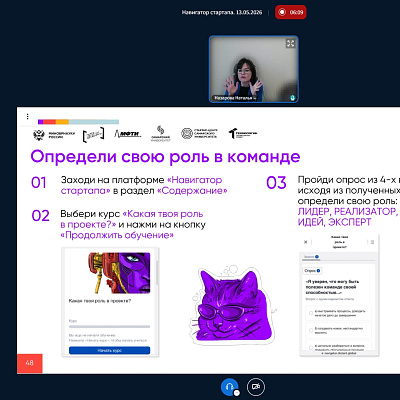
Task: Click the round Стартап-центр logo
Action: click(x=199, y=133)
